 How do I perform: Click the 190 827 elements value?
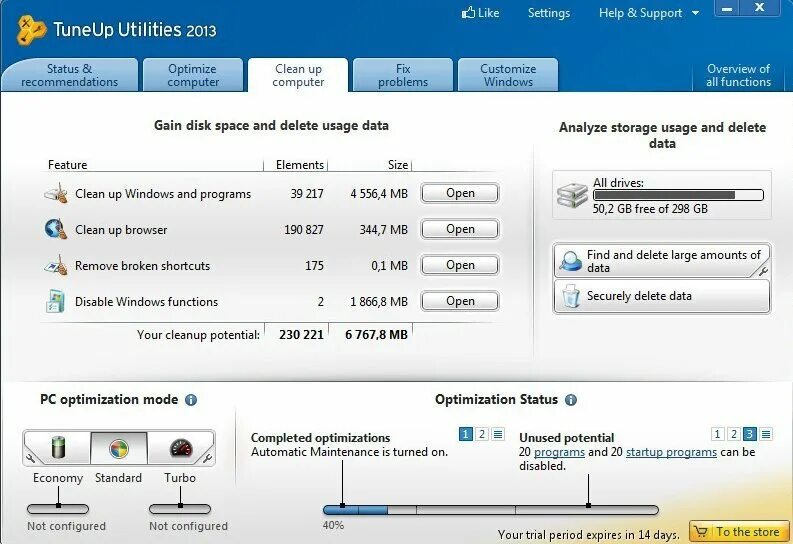303,230
